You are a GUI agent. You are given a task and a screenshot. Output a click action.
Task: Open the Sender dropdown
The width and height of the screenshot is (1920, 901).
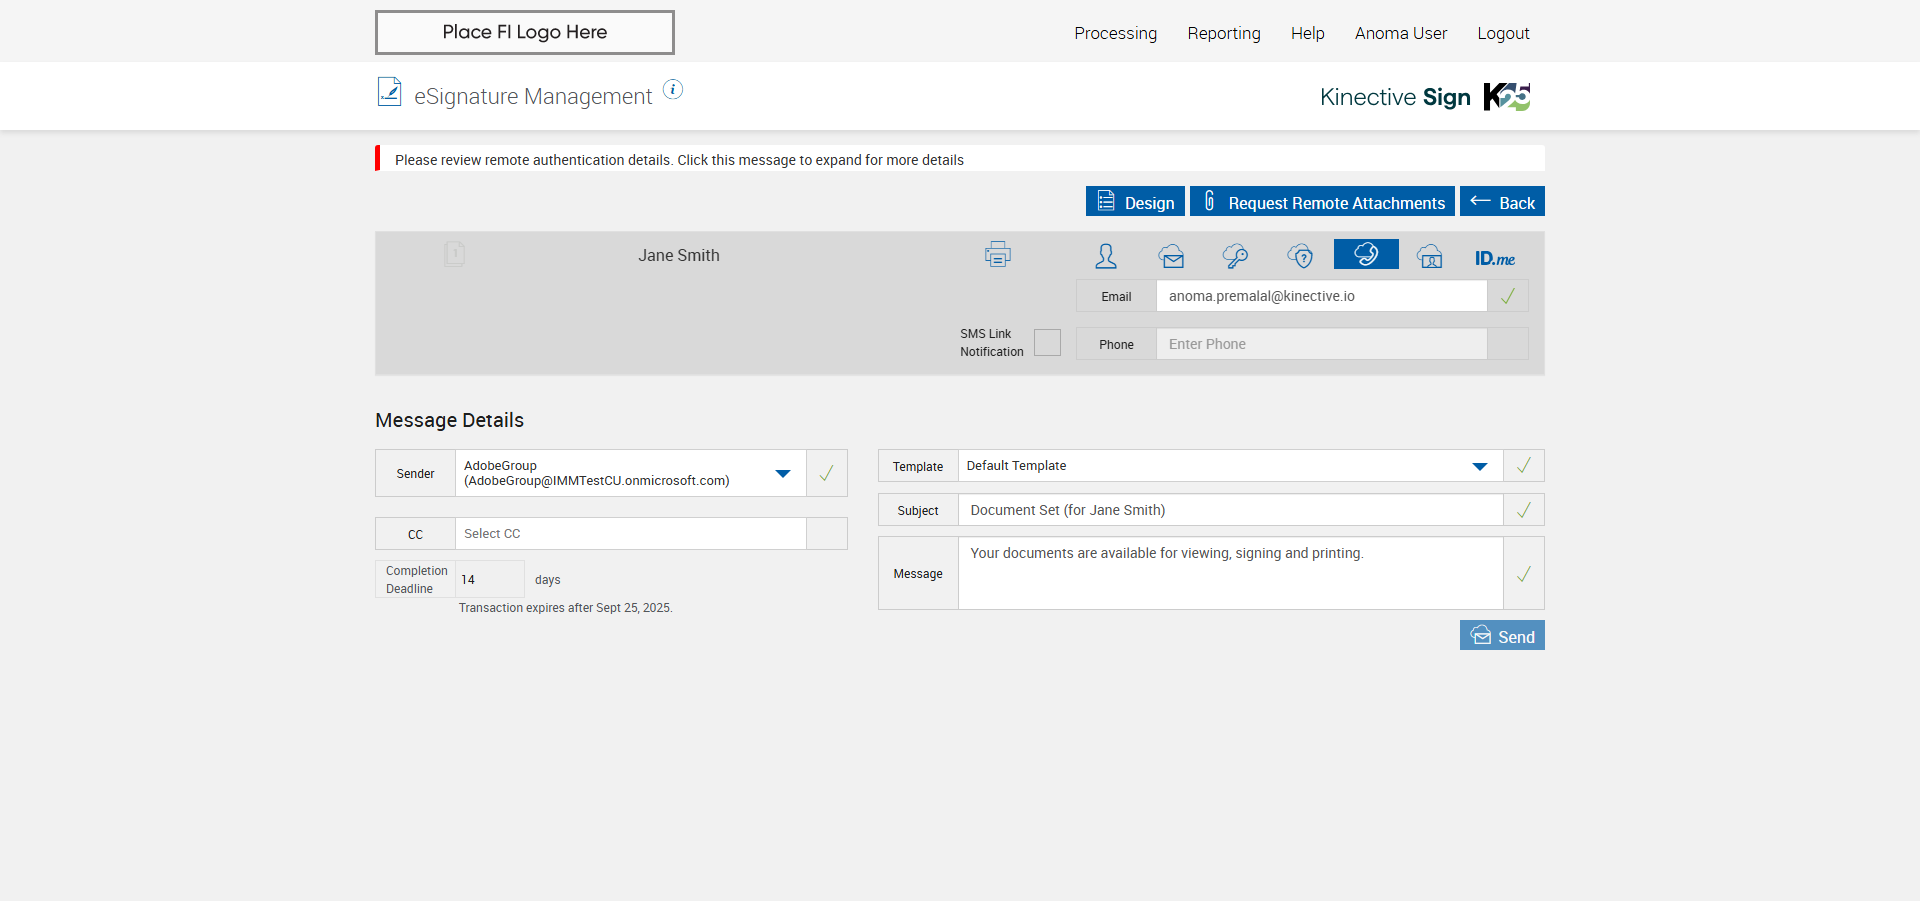coord(783,473)
